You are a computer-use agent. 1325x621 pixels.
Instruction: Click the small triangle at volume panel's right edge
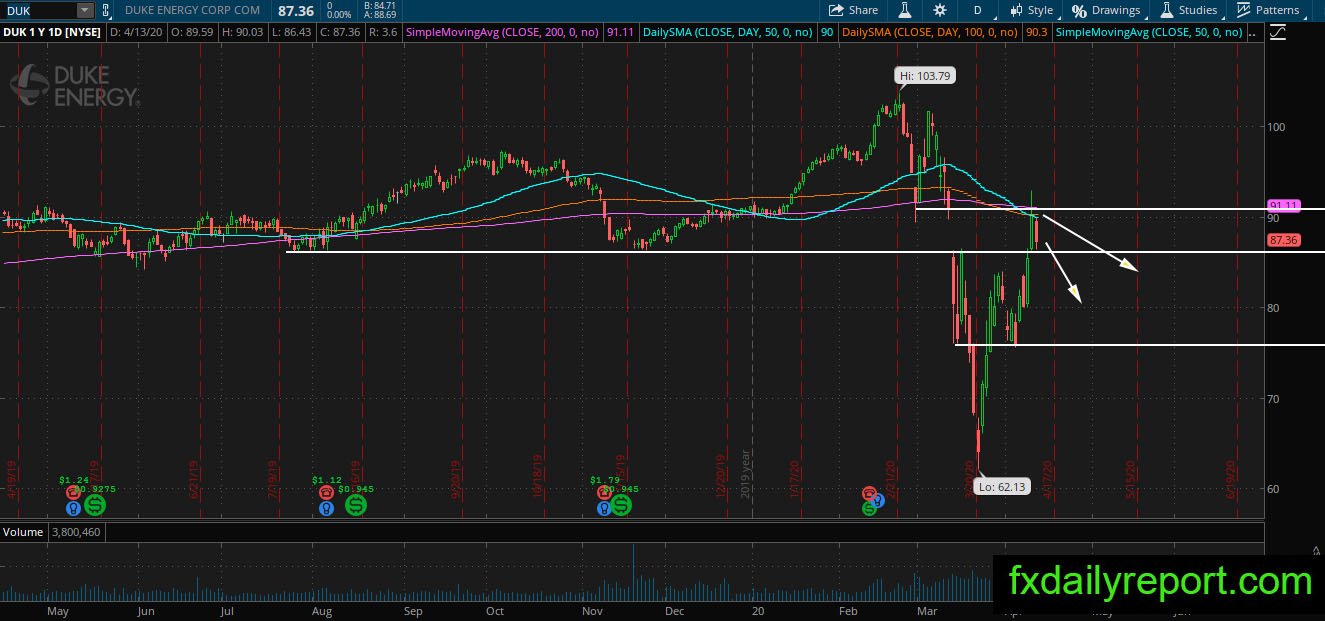[x=1317, y=549]
